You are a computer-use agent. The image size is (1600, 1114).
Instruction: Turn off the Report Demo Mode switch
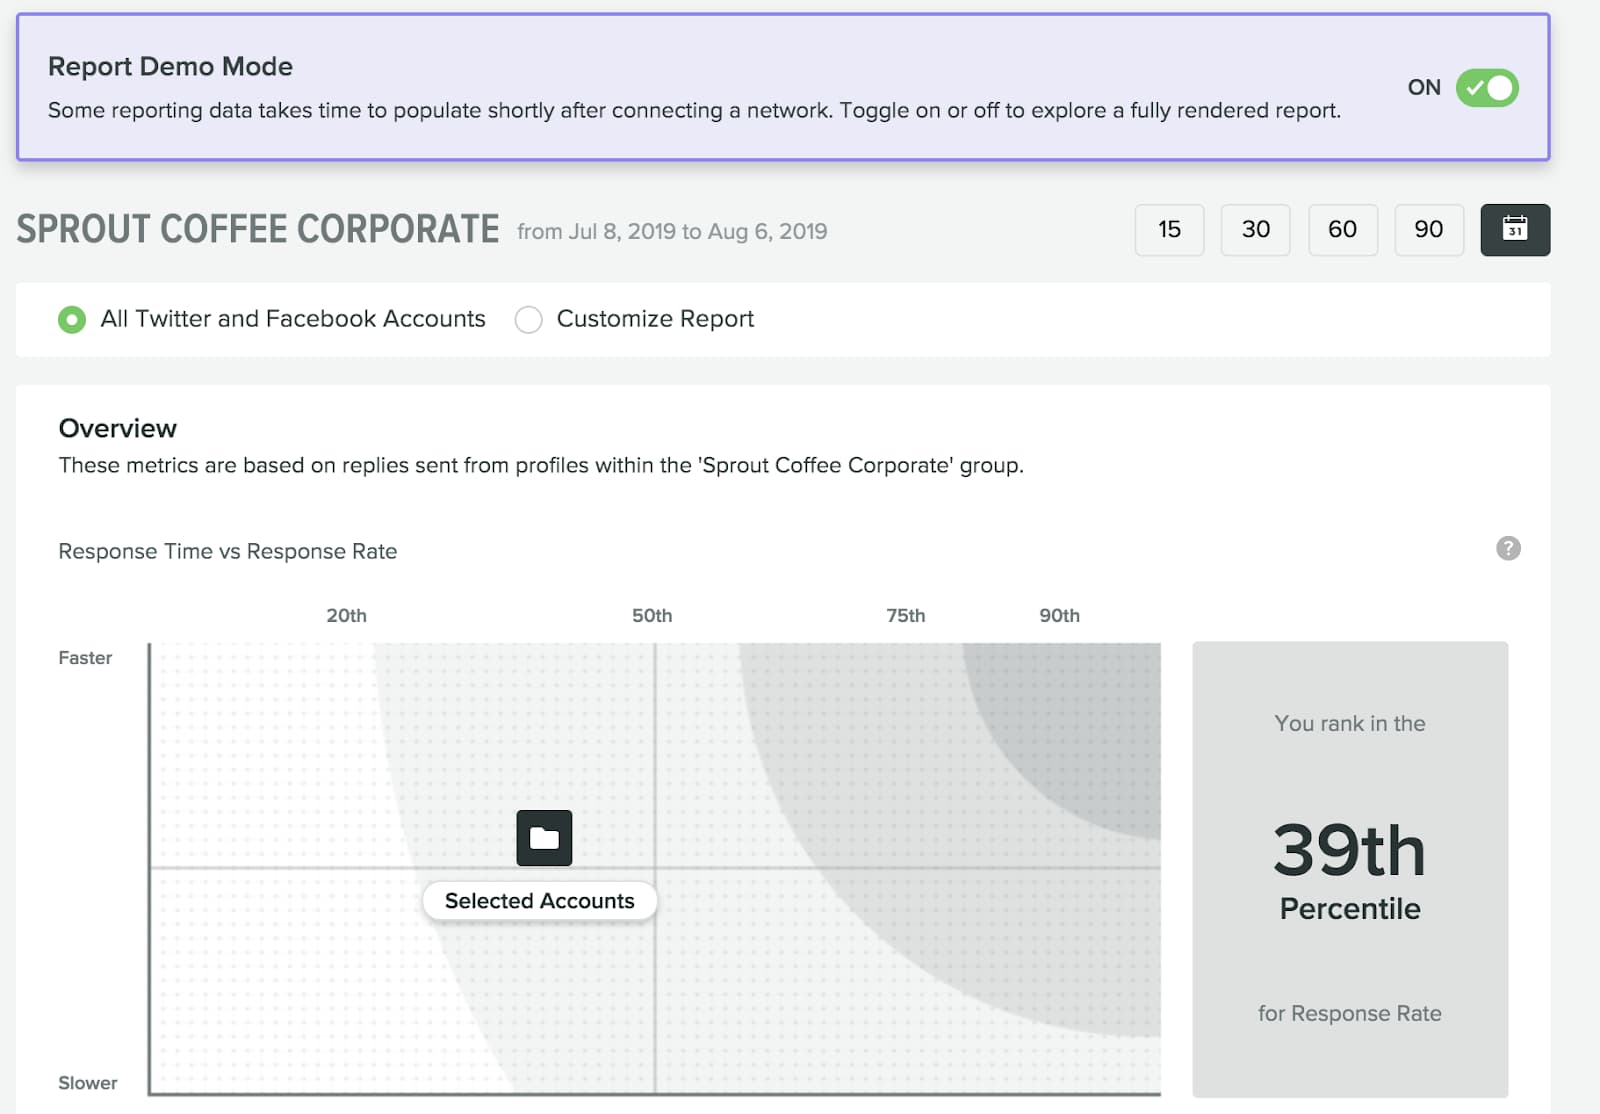pos(1487,88)
